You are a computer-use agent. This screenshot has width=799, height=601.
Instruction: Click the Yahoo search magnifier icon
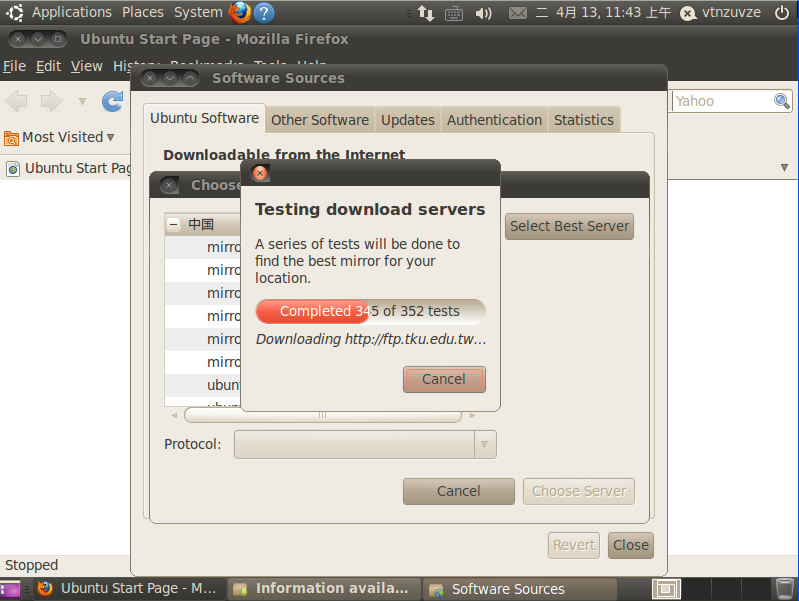pyautogui.click(x=781, y=101)
